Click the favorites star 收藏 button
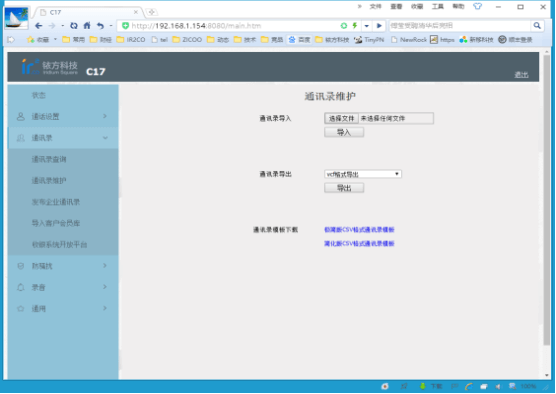Viewport: 556px width, 394px height. 38,40
